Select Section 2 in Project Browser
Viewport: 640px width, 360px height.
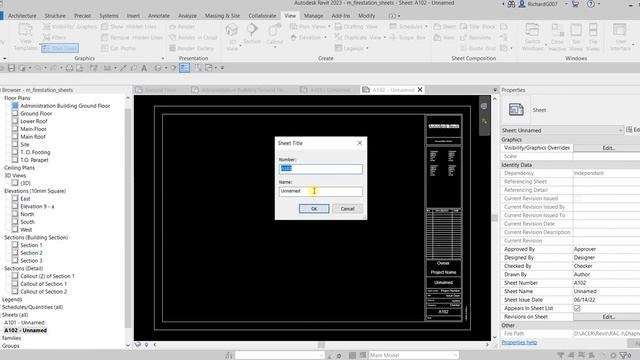pyautogui.click(x=31, y=253)
